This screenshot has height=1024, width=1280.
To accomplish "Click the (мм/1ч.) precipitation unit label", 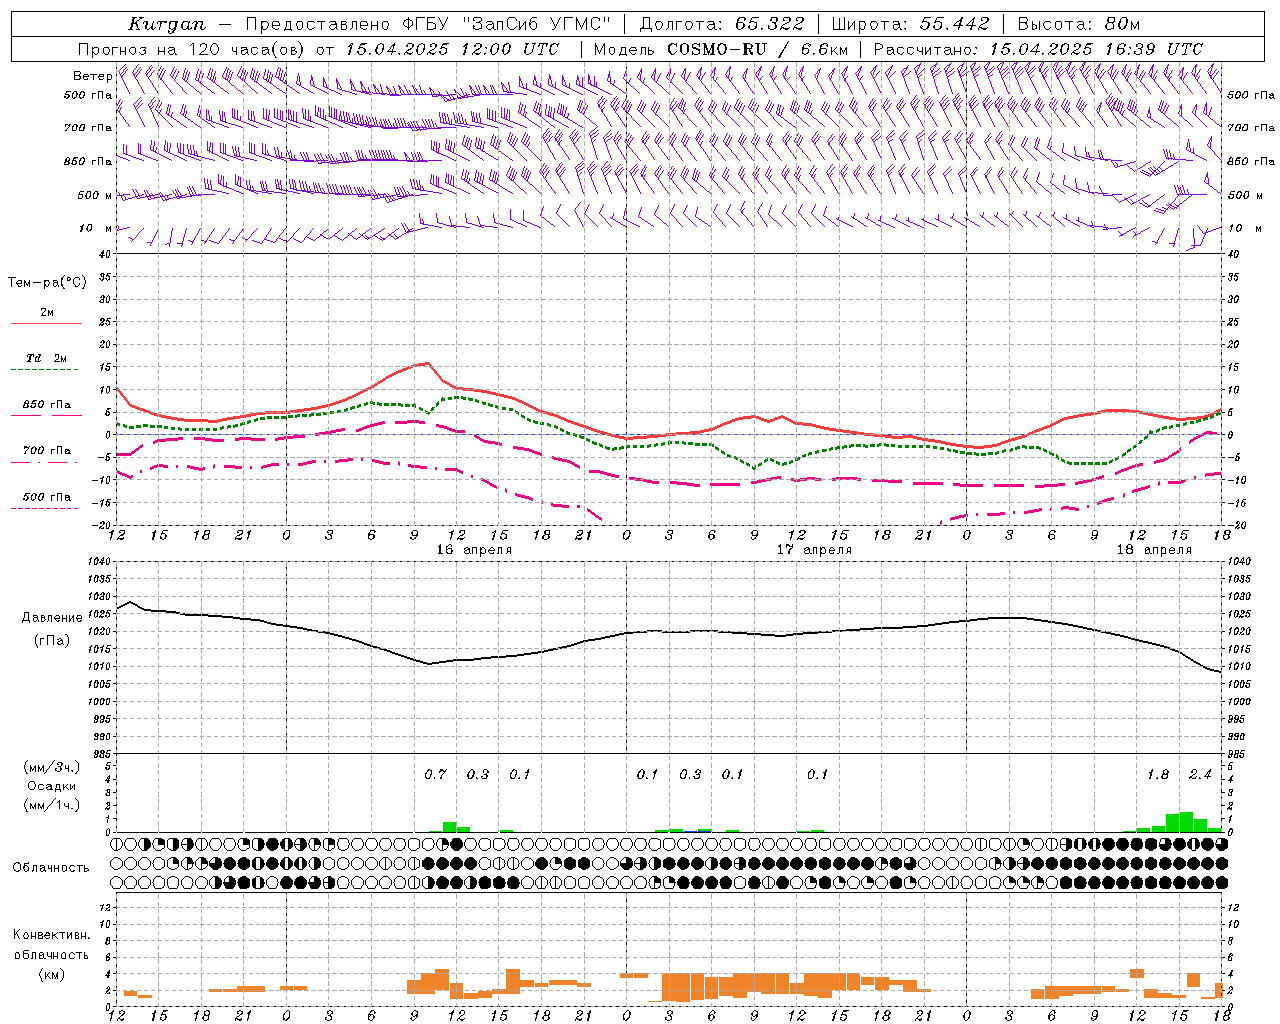I will pyautogui.click(x=52, y=805).
